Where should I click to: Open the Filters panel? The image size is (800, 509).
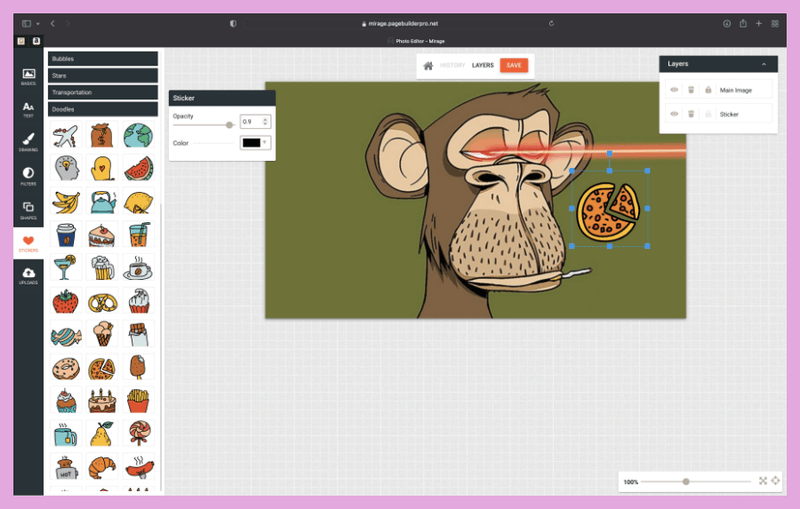pyautogui.click(x=28, y=176)
